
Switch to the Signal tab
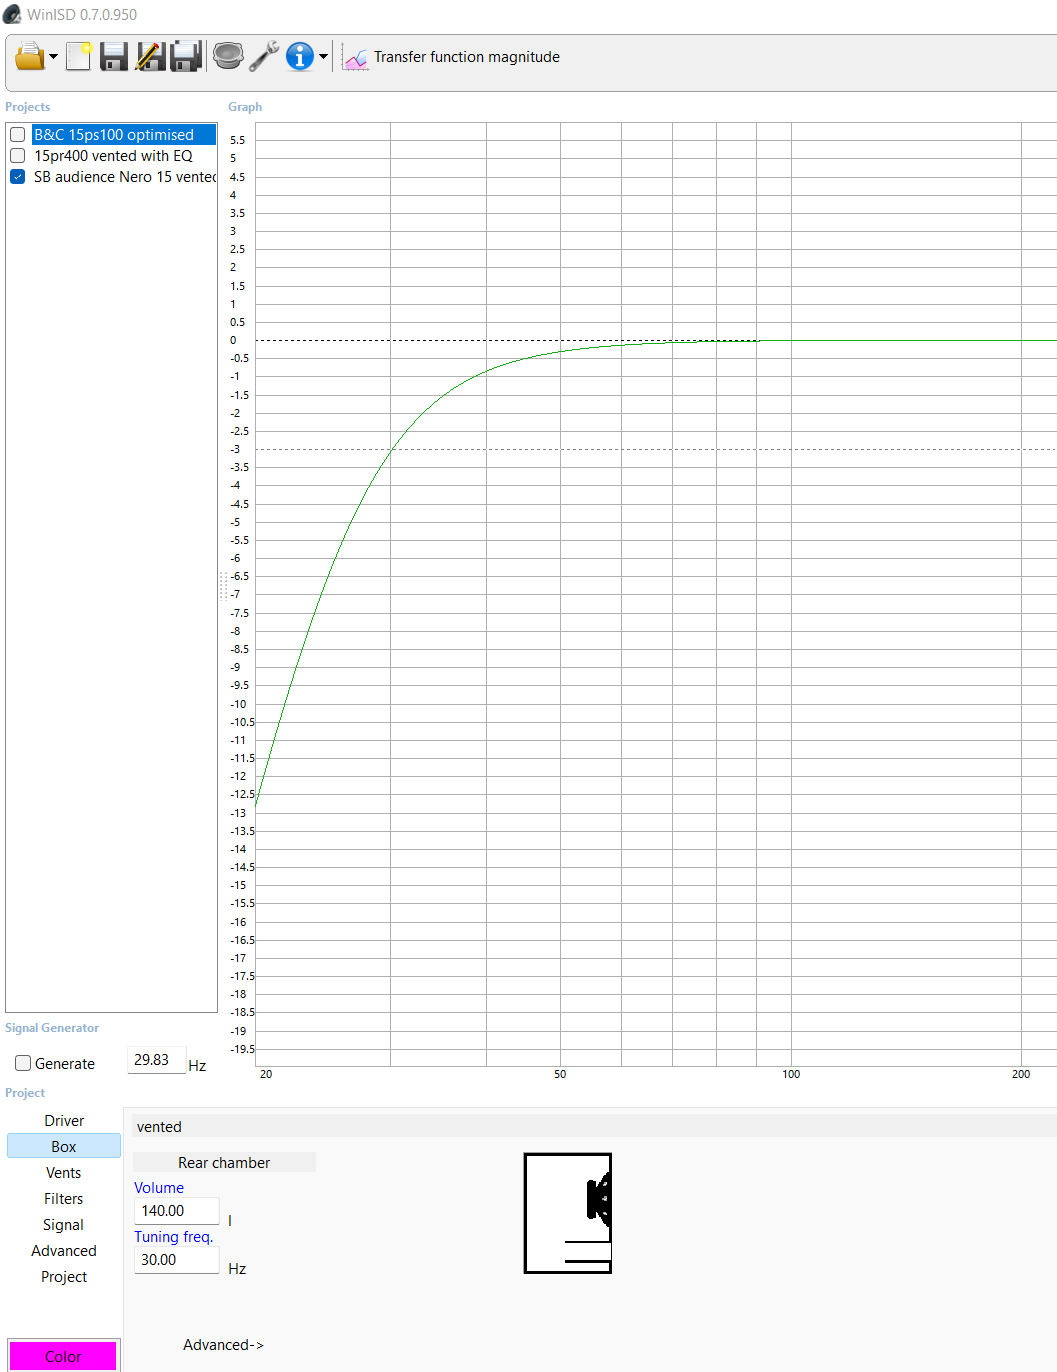64,1225
